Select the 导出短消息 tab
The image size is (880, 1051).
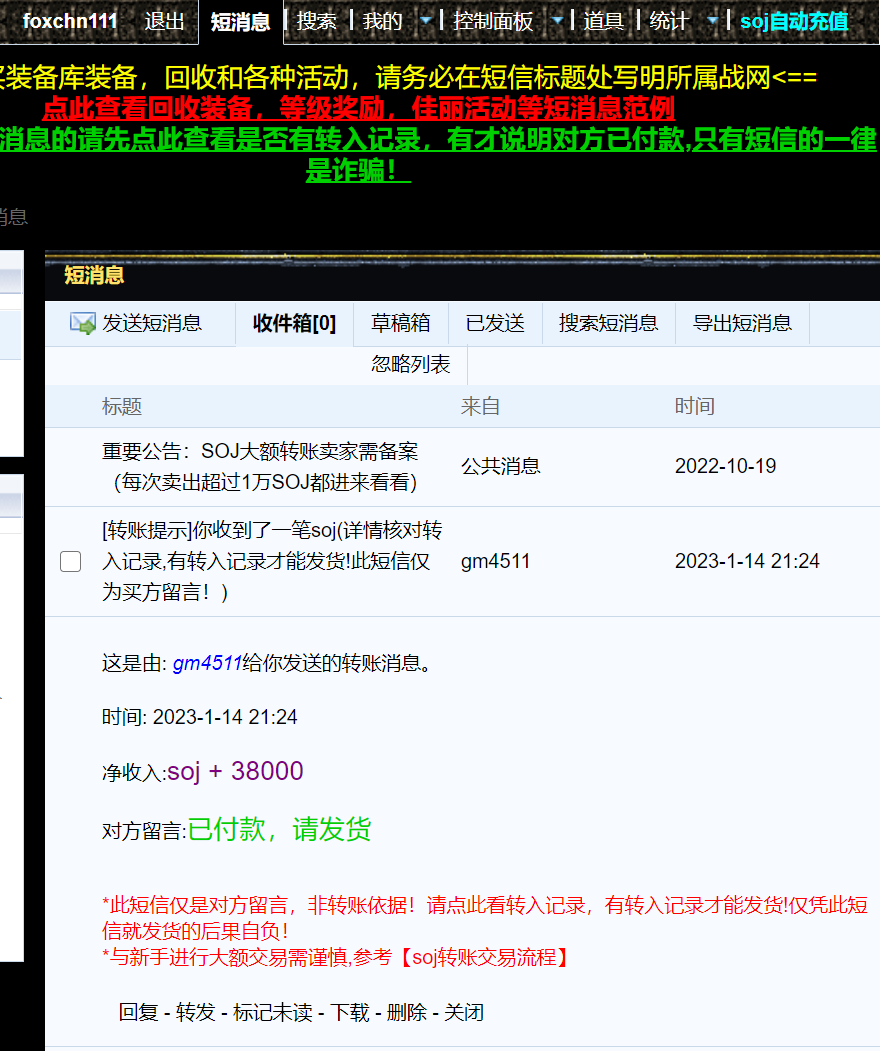(742, 323)
